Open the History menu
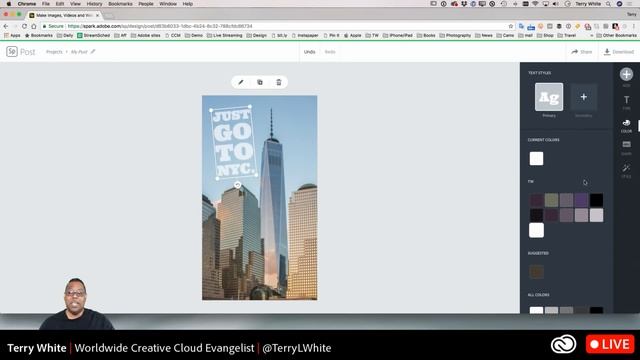Image resolution: width=640 pixels, height=360 pixels. point(94,4)
